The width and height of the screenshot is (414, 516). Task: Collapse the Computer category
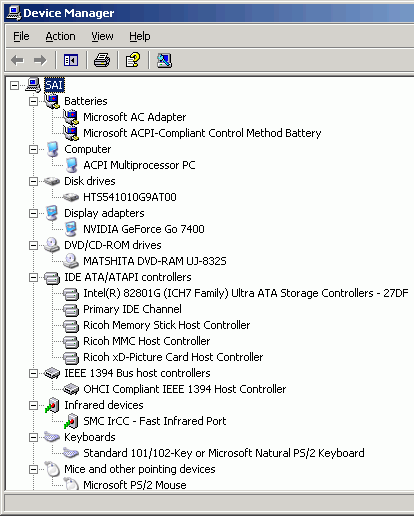click(x=33, y=149)
